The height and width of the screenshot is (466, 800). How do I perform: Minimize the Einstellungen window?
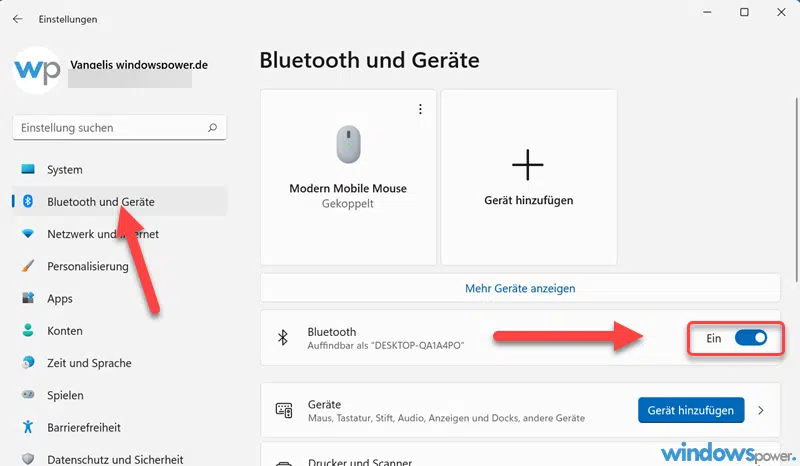point(707,12)
